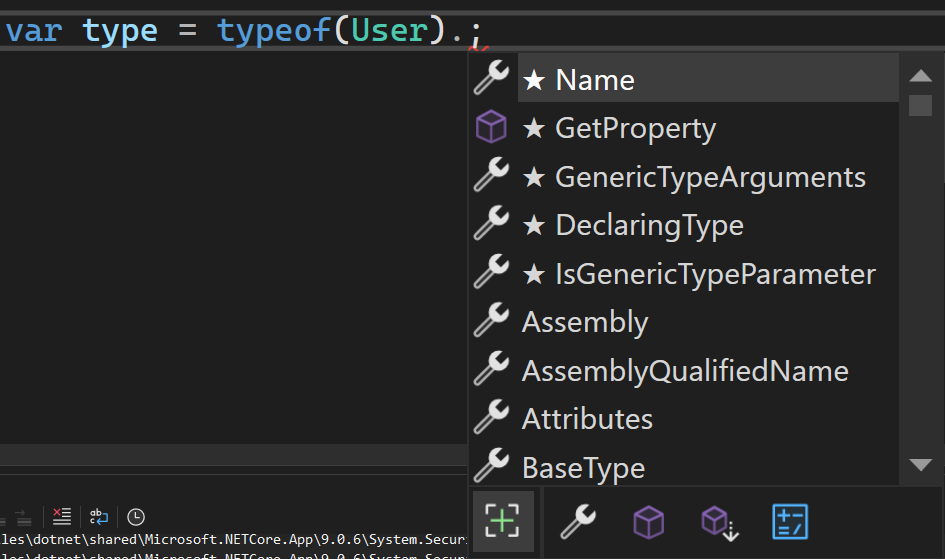Click the var keyword in the editor
945x559 pixels.
point(34,31)
